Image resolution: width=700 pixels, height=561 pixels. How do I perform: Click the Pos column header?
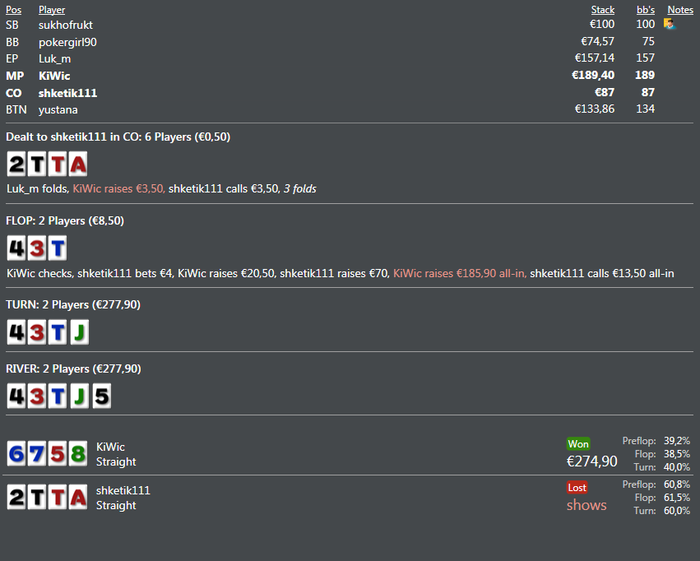[13, 10]
